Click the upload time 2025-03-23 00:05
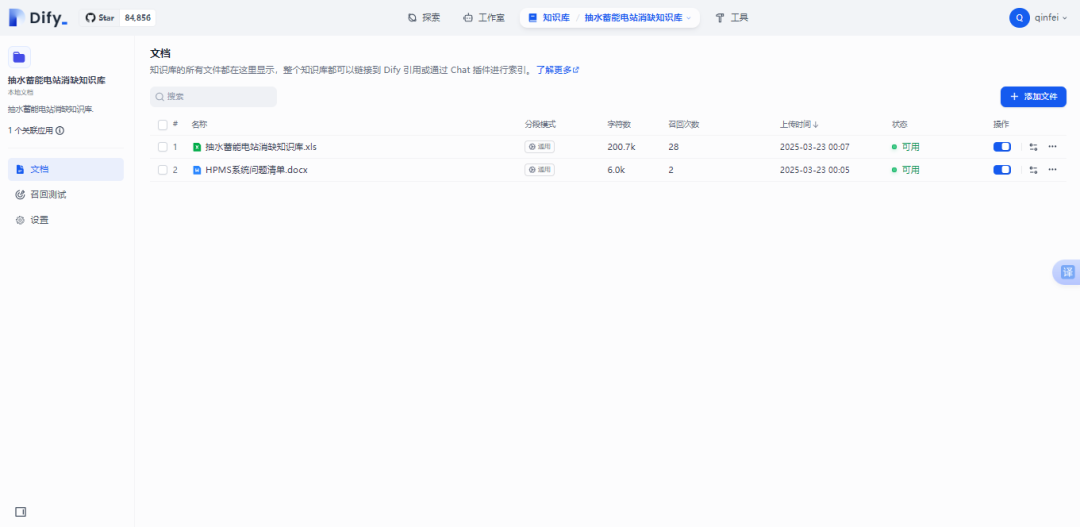 [814, 170]
